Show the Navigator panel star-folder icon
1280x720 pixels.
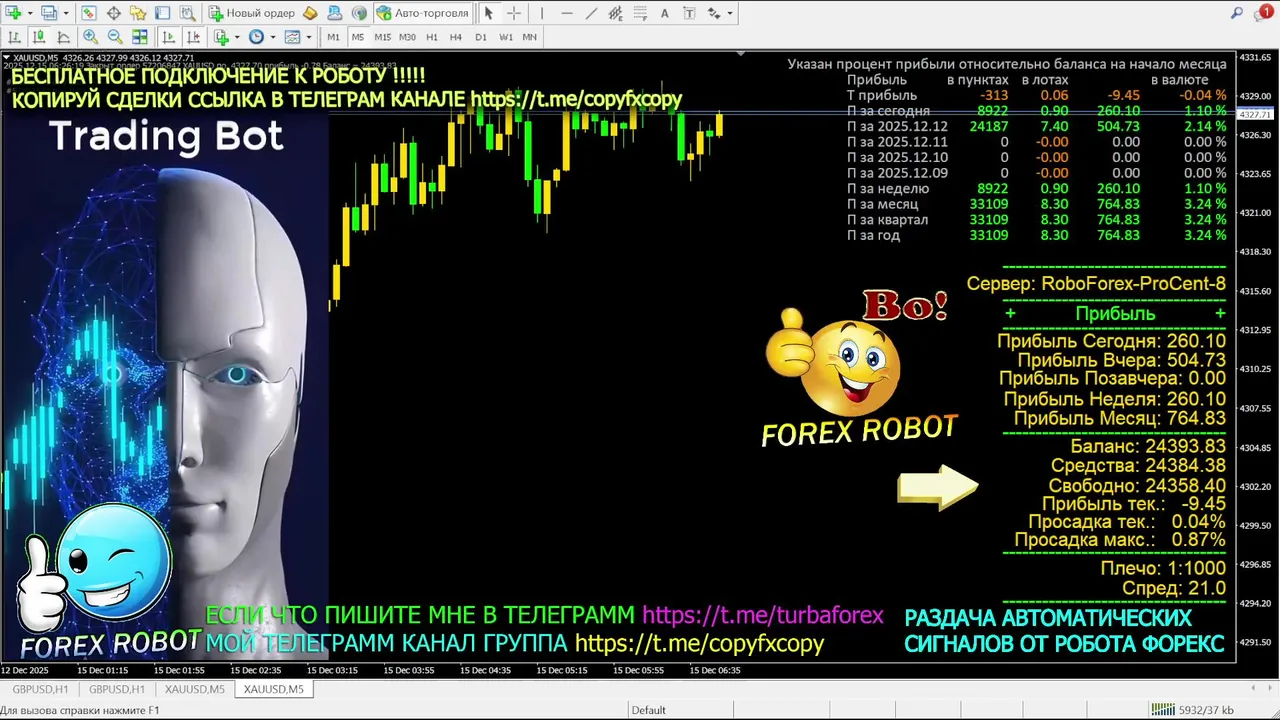(138, 13)
